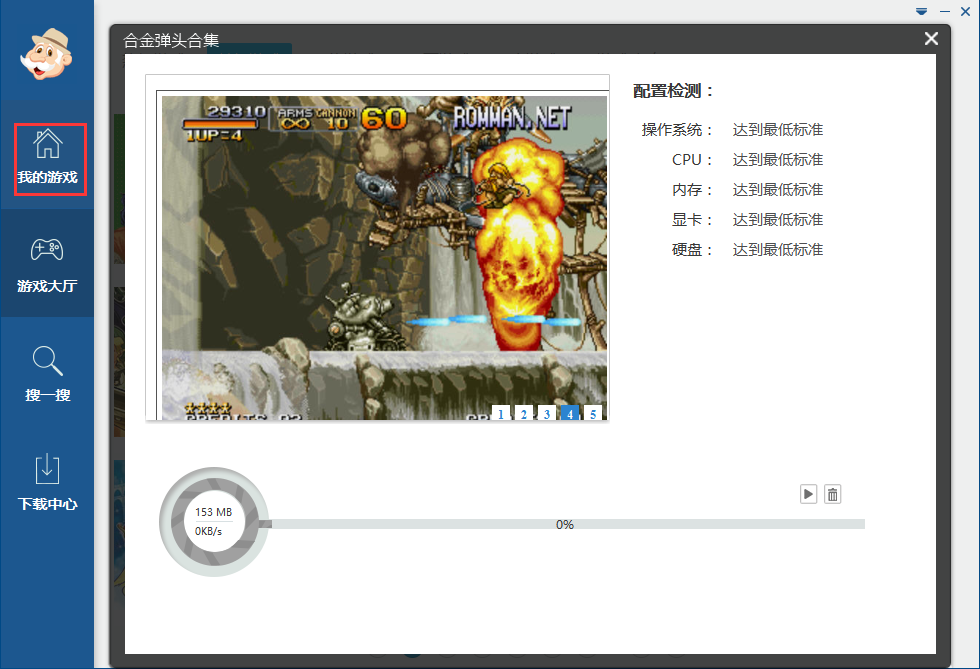Image resolution: width=980 pixels, height=669 pixels.
Task: Click the circular 153 MB download indicator
Action: [214, 522]
